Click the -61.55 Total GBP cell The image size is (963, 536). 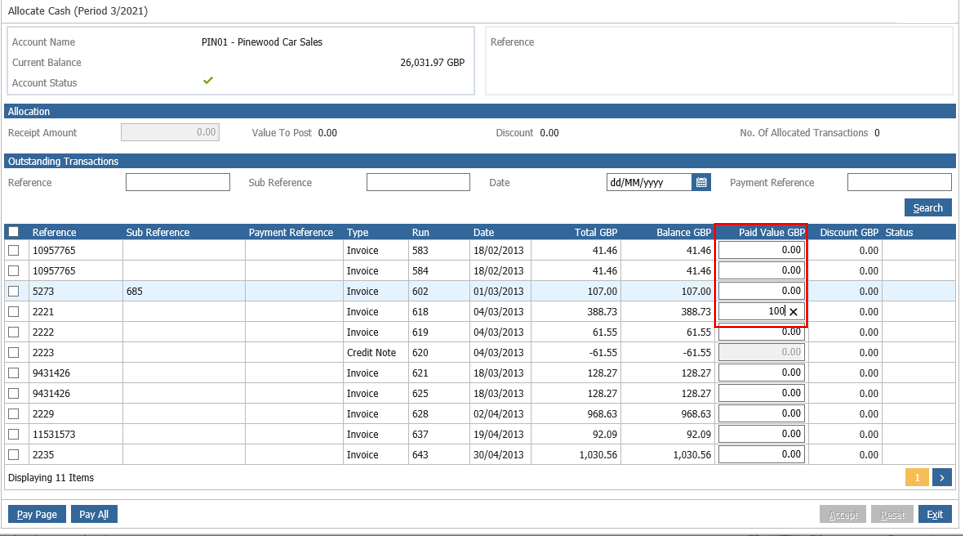pos(575,352)
